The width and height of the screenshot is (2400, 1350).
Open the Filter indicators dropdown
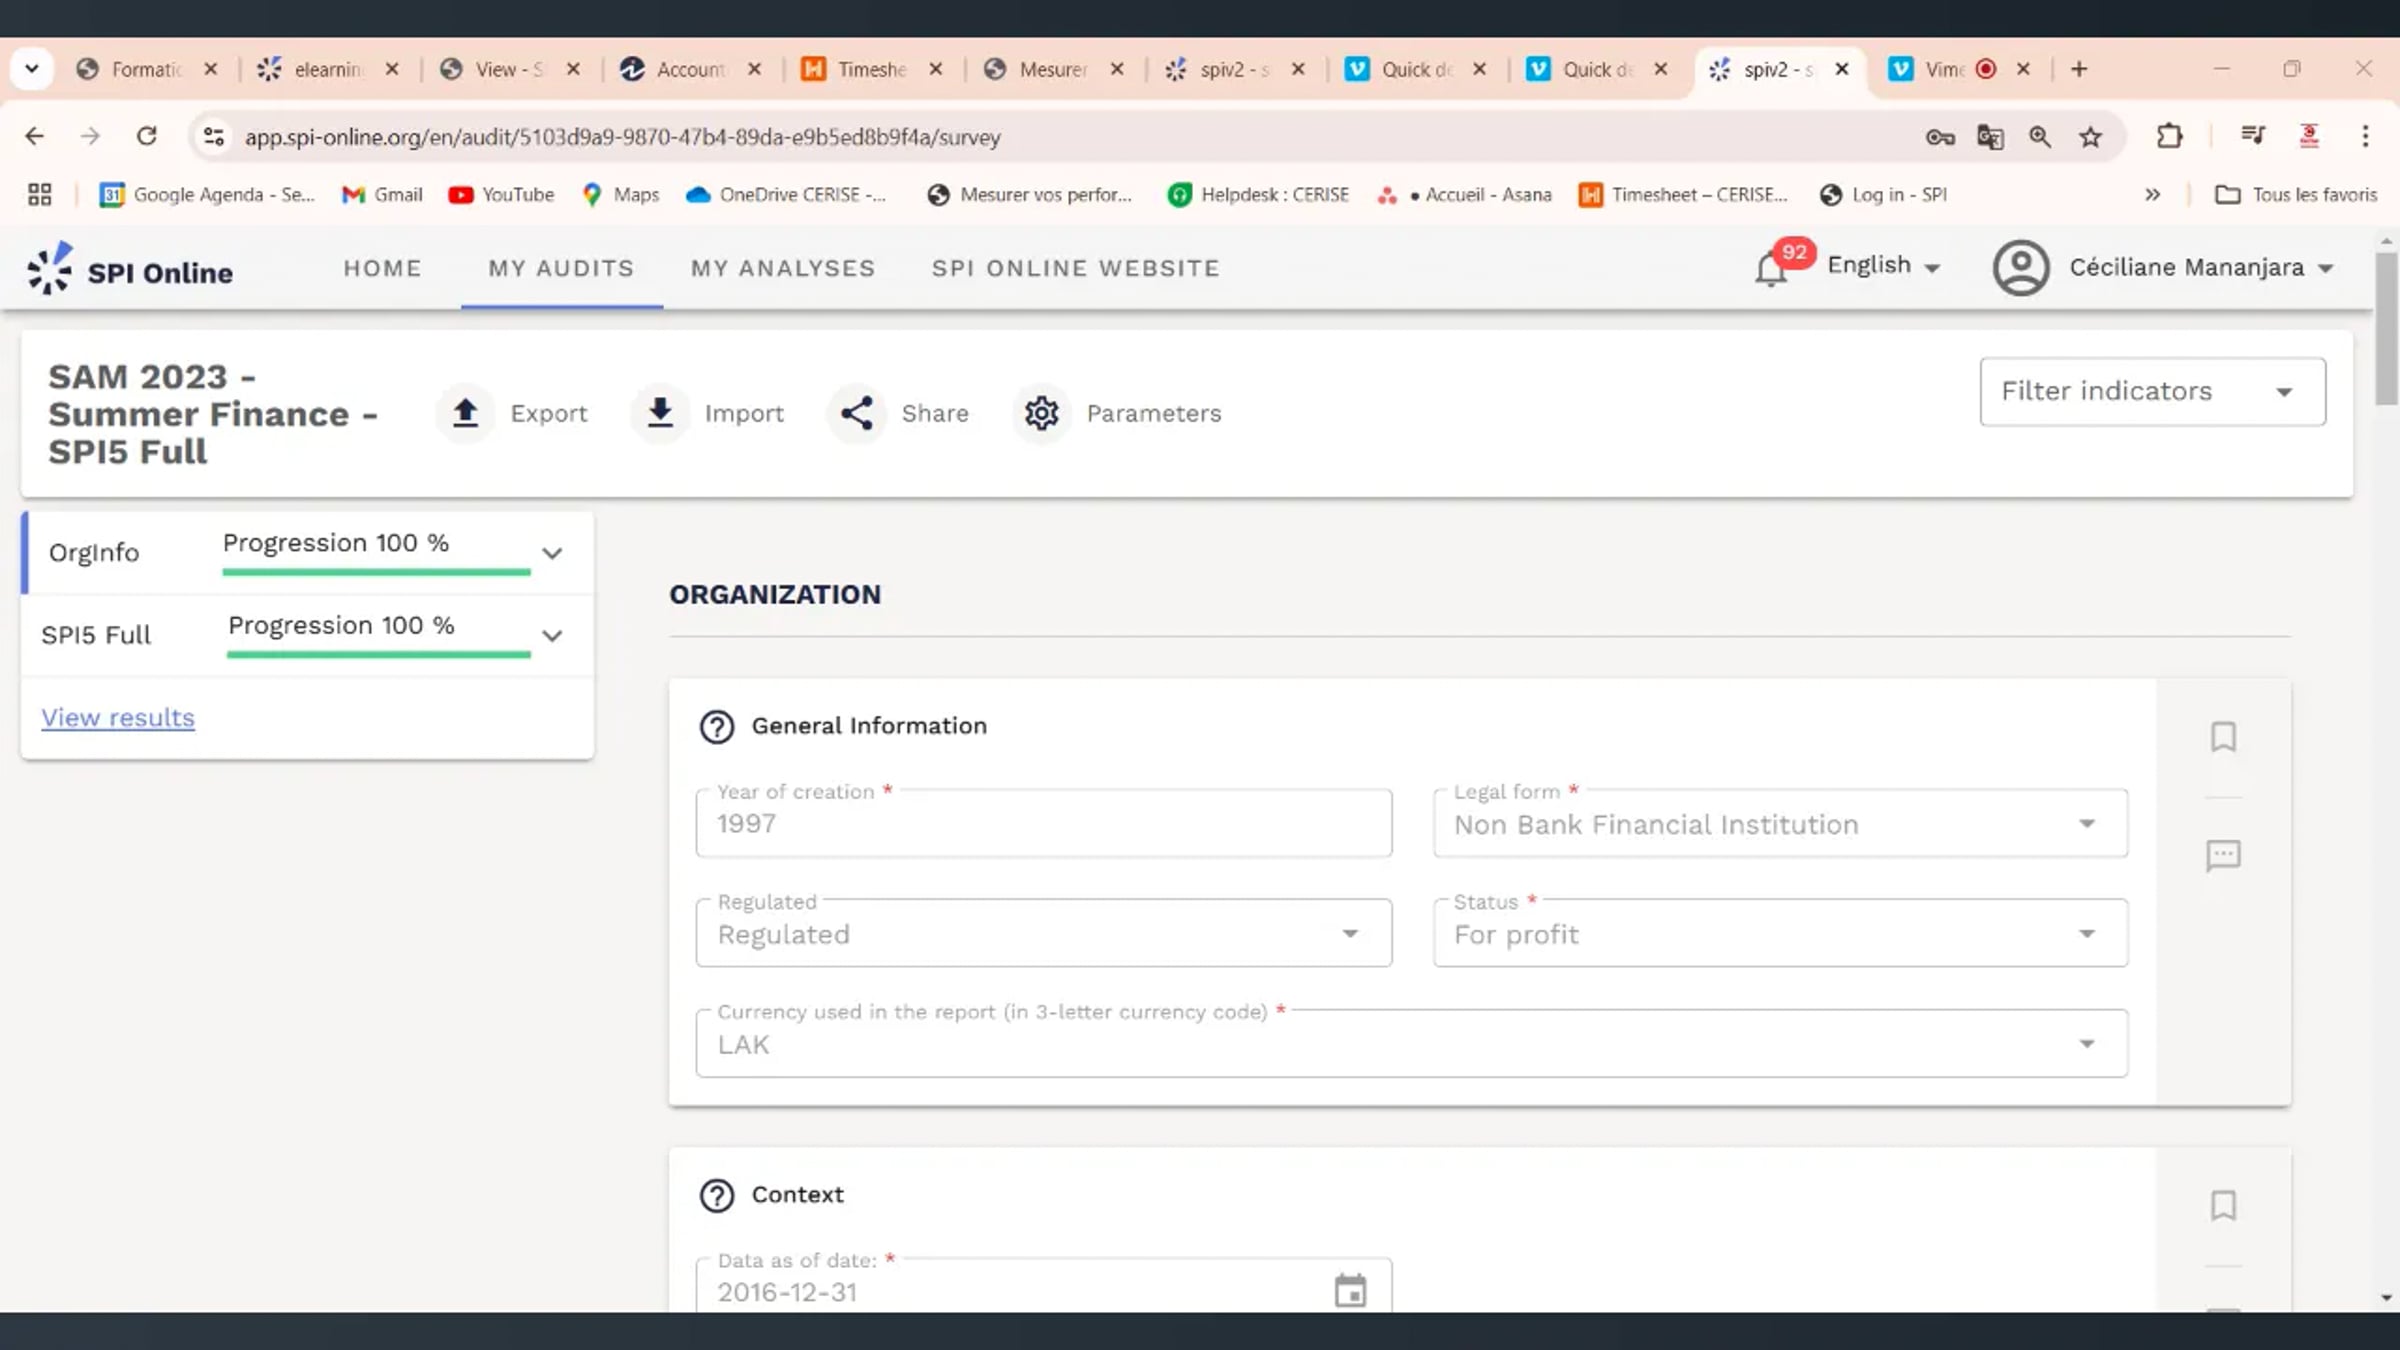pos(2150,391)
